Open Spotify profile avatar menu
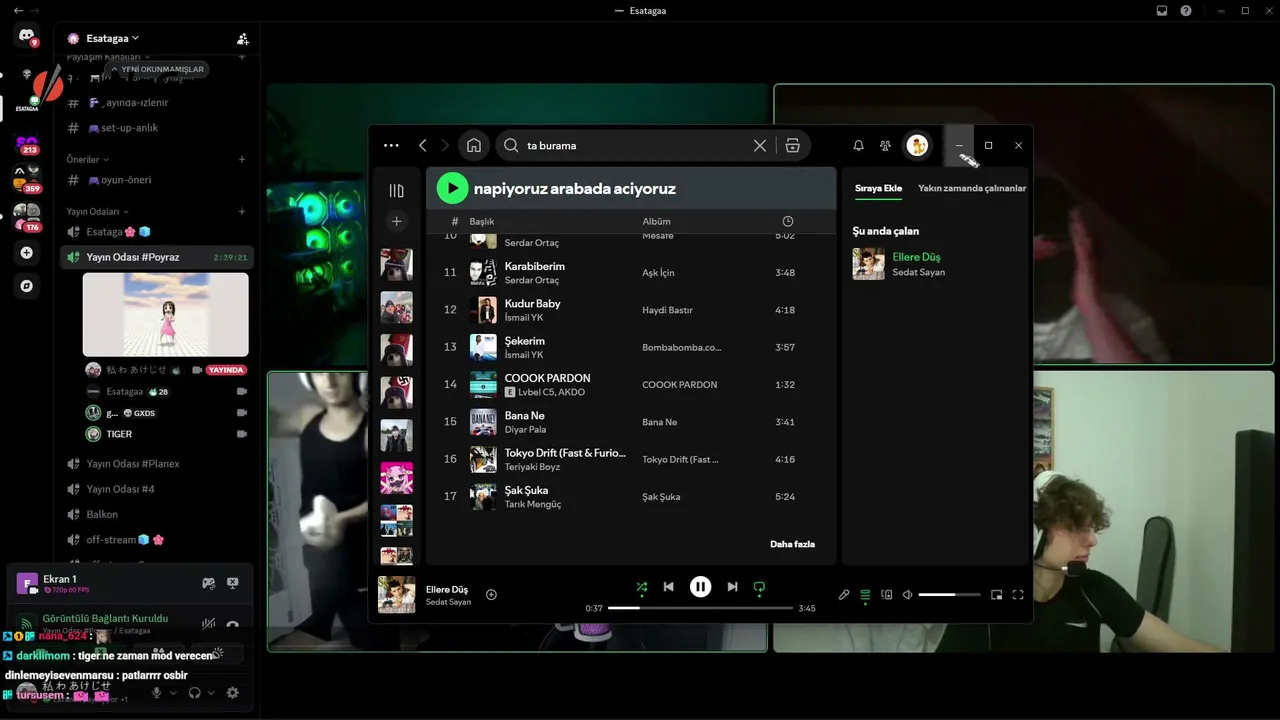This screenshot has width=1280, height=720. [x=917, y=146]
